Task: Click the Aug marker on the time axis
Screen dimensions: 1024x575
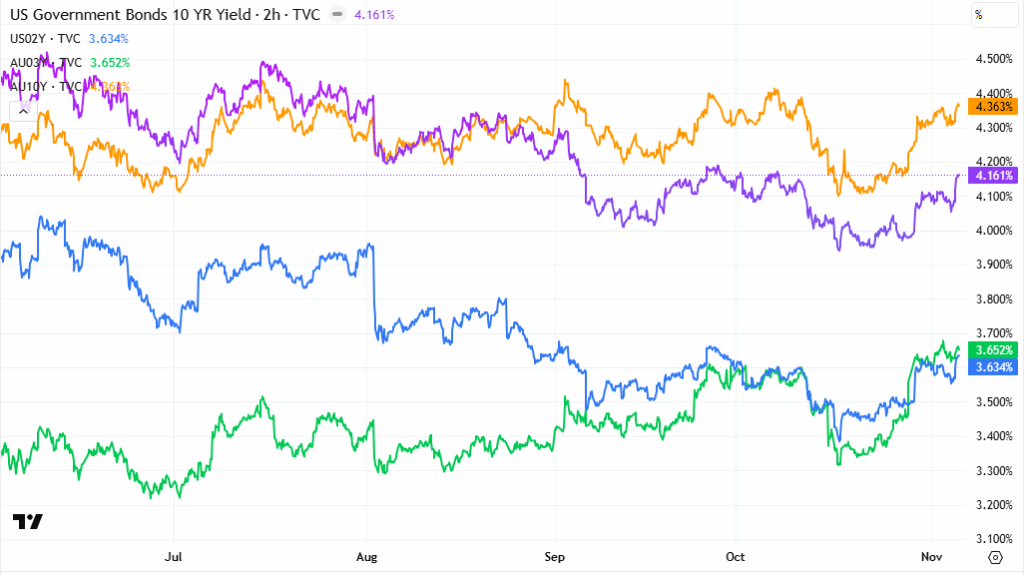Action: [x=368, y=556]
